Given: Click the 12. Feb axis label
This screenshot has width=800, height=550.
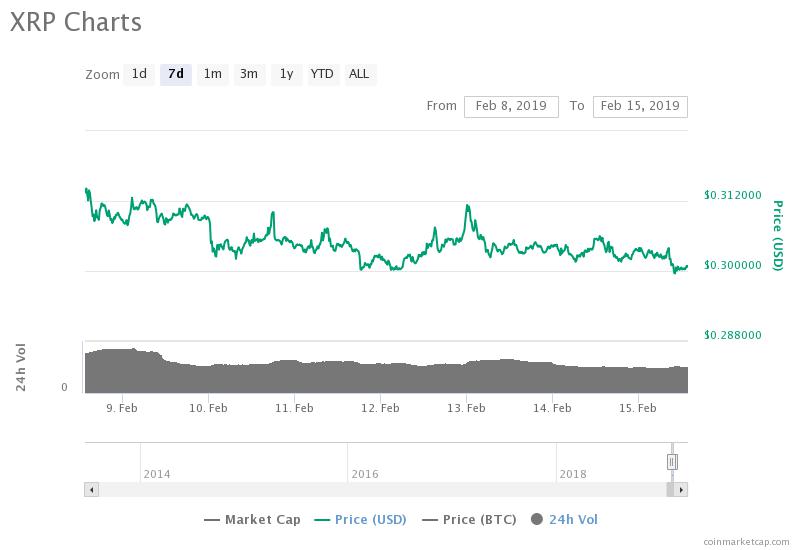Looking at the screenshot, I should 380,408.
